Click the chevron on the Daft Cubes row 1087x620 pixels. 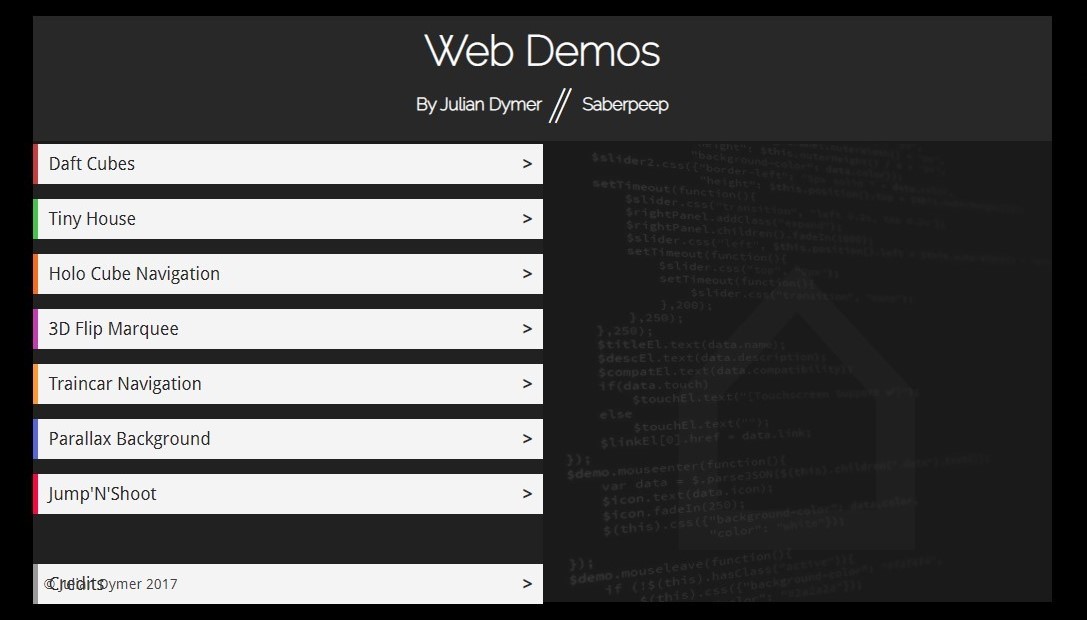pos(527,163)
